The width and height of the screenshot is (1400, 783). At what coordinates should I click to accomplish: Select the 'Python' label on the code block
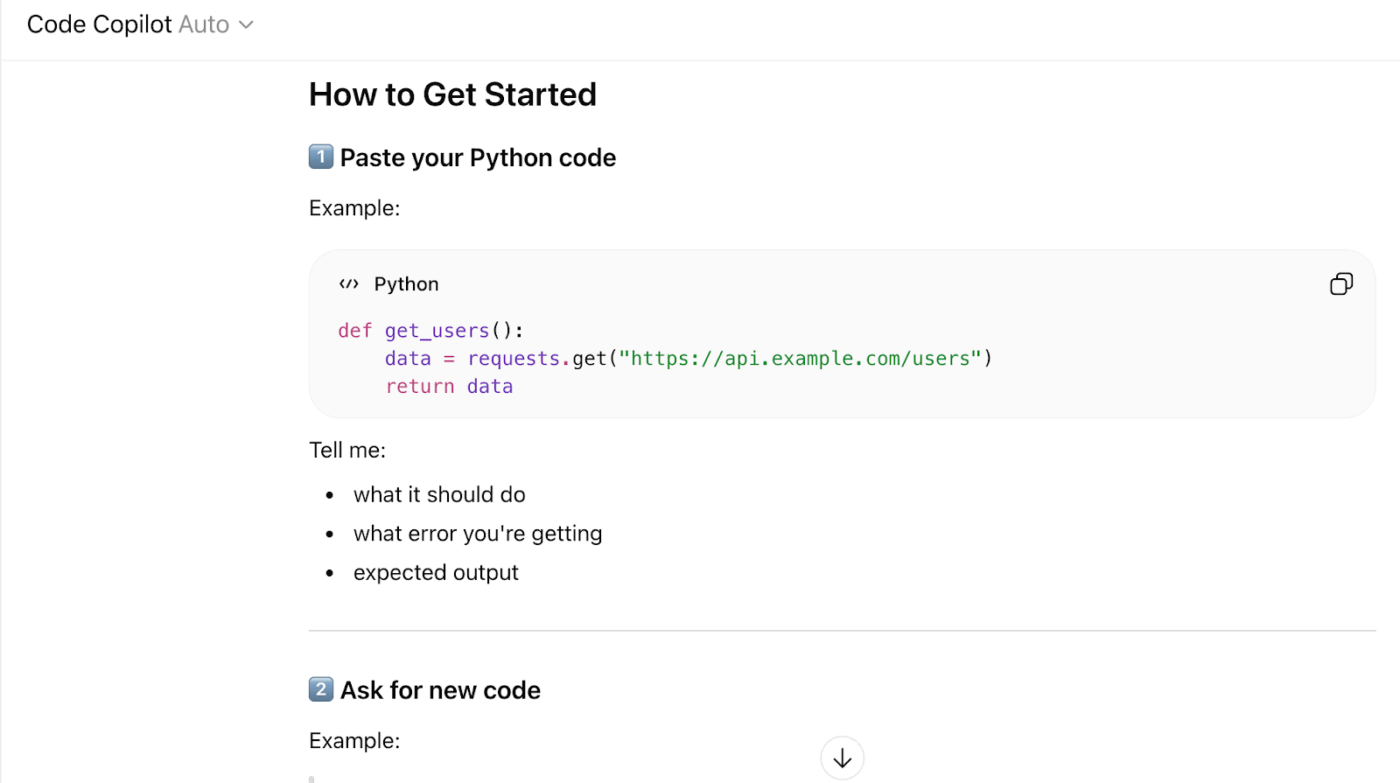click(406, 283)
